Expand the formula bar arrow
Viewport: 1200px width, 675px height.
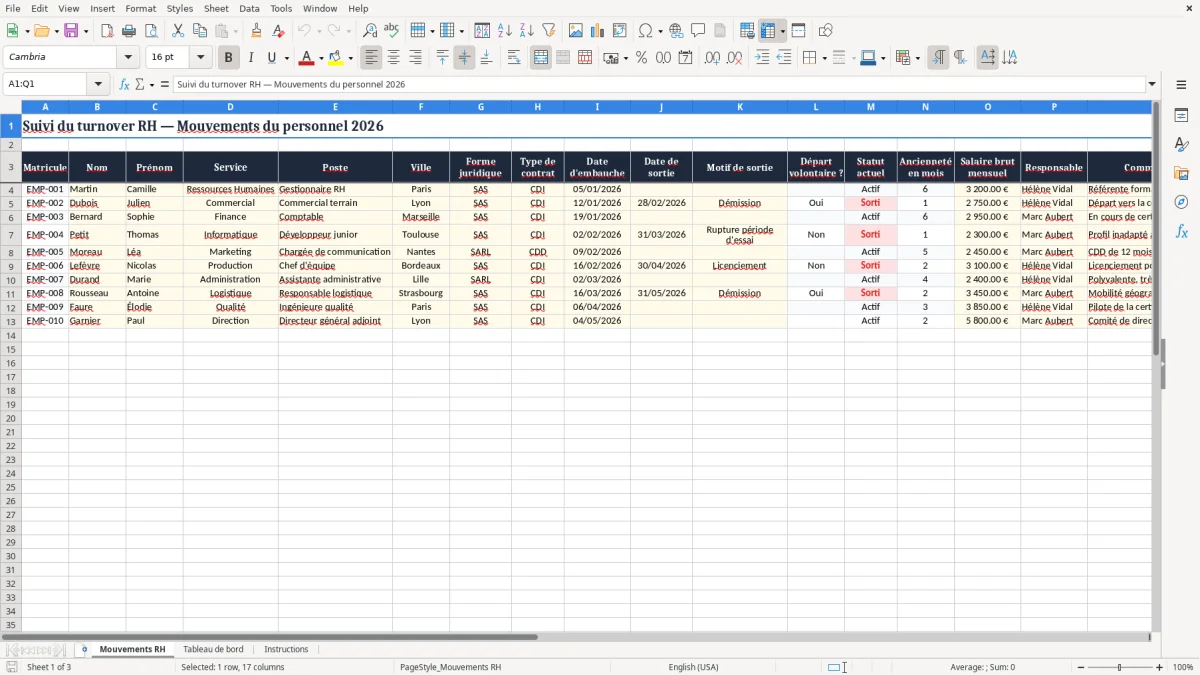[1152, 85]
